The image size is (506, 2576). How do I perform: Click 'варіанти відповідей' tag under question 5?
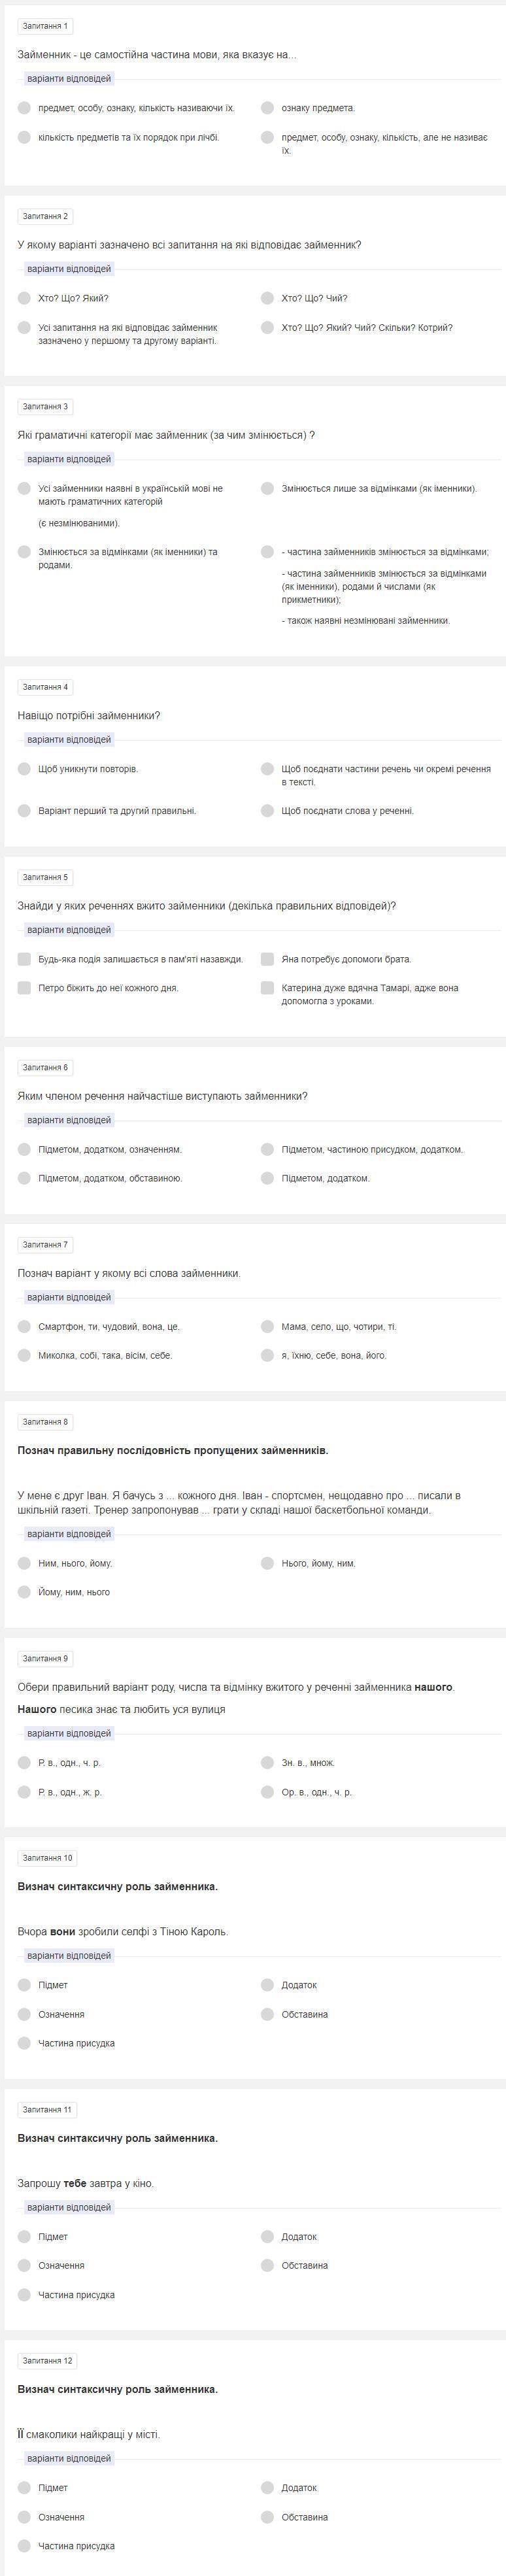pyautogui.click(x=69, y=930)
